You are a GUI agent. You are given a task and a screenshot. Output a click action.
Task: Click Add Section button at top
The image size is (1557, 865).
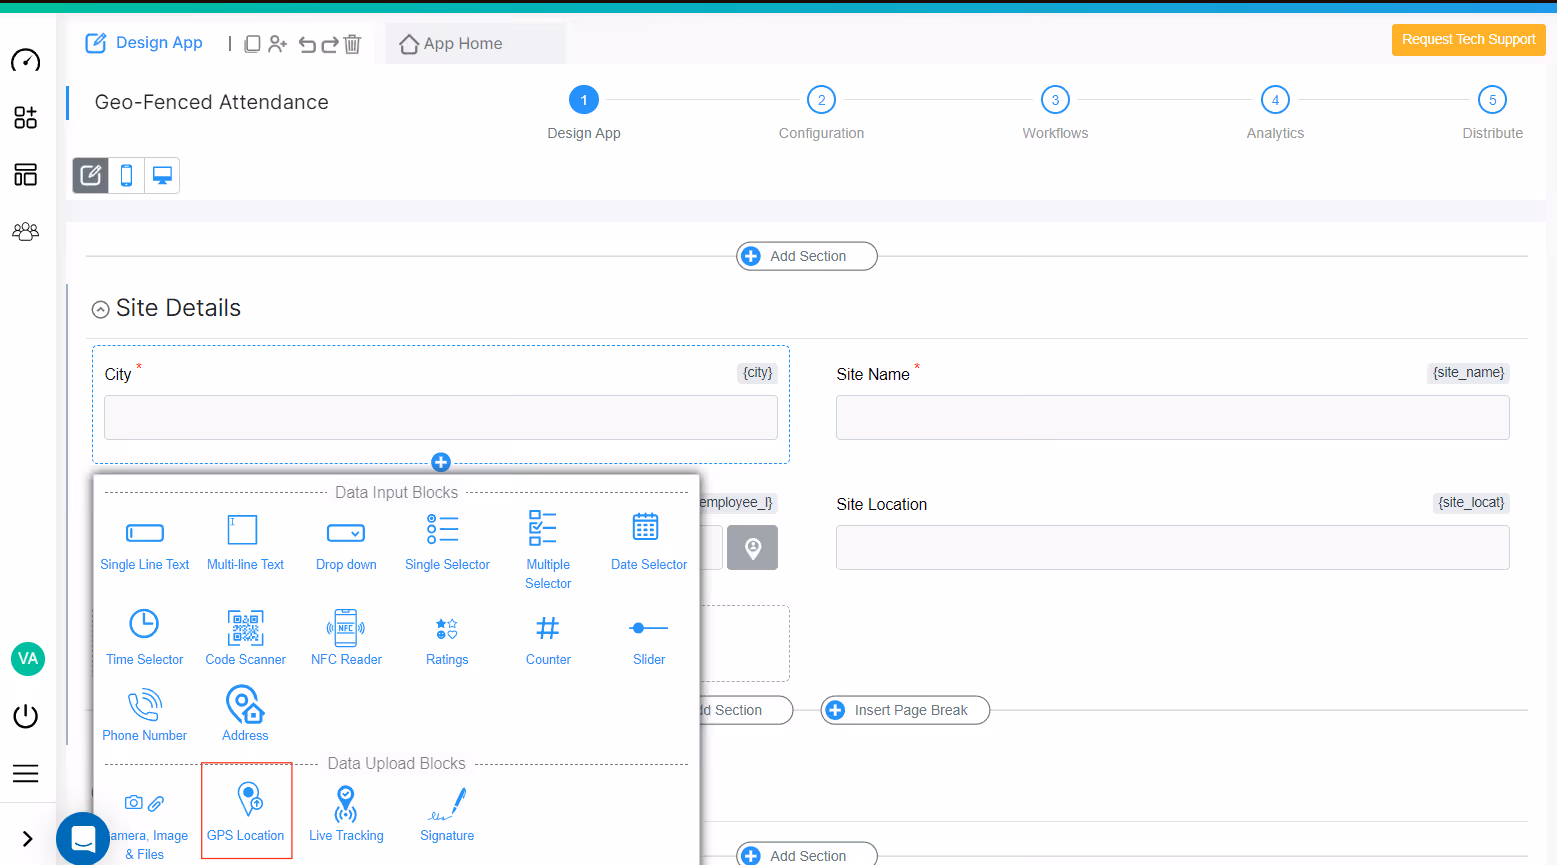(807, 256)
